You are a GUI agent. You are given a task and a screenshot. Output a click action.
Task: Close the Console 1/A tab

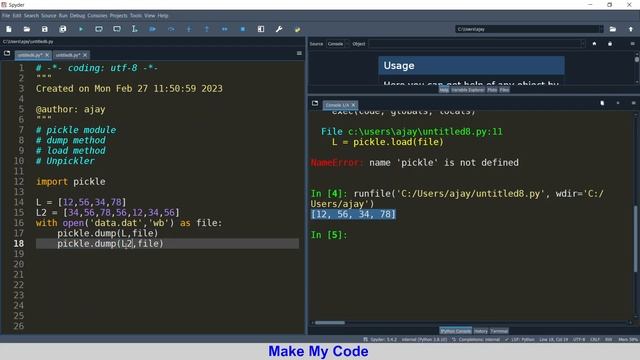point(353,105)
